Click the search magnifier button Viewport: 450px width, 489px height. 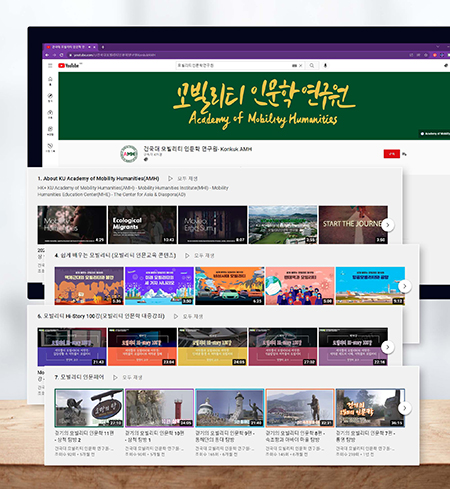tap(311, 66)
